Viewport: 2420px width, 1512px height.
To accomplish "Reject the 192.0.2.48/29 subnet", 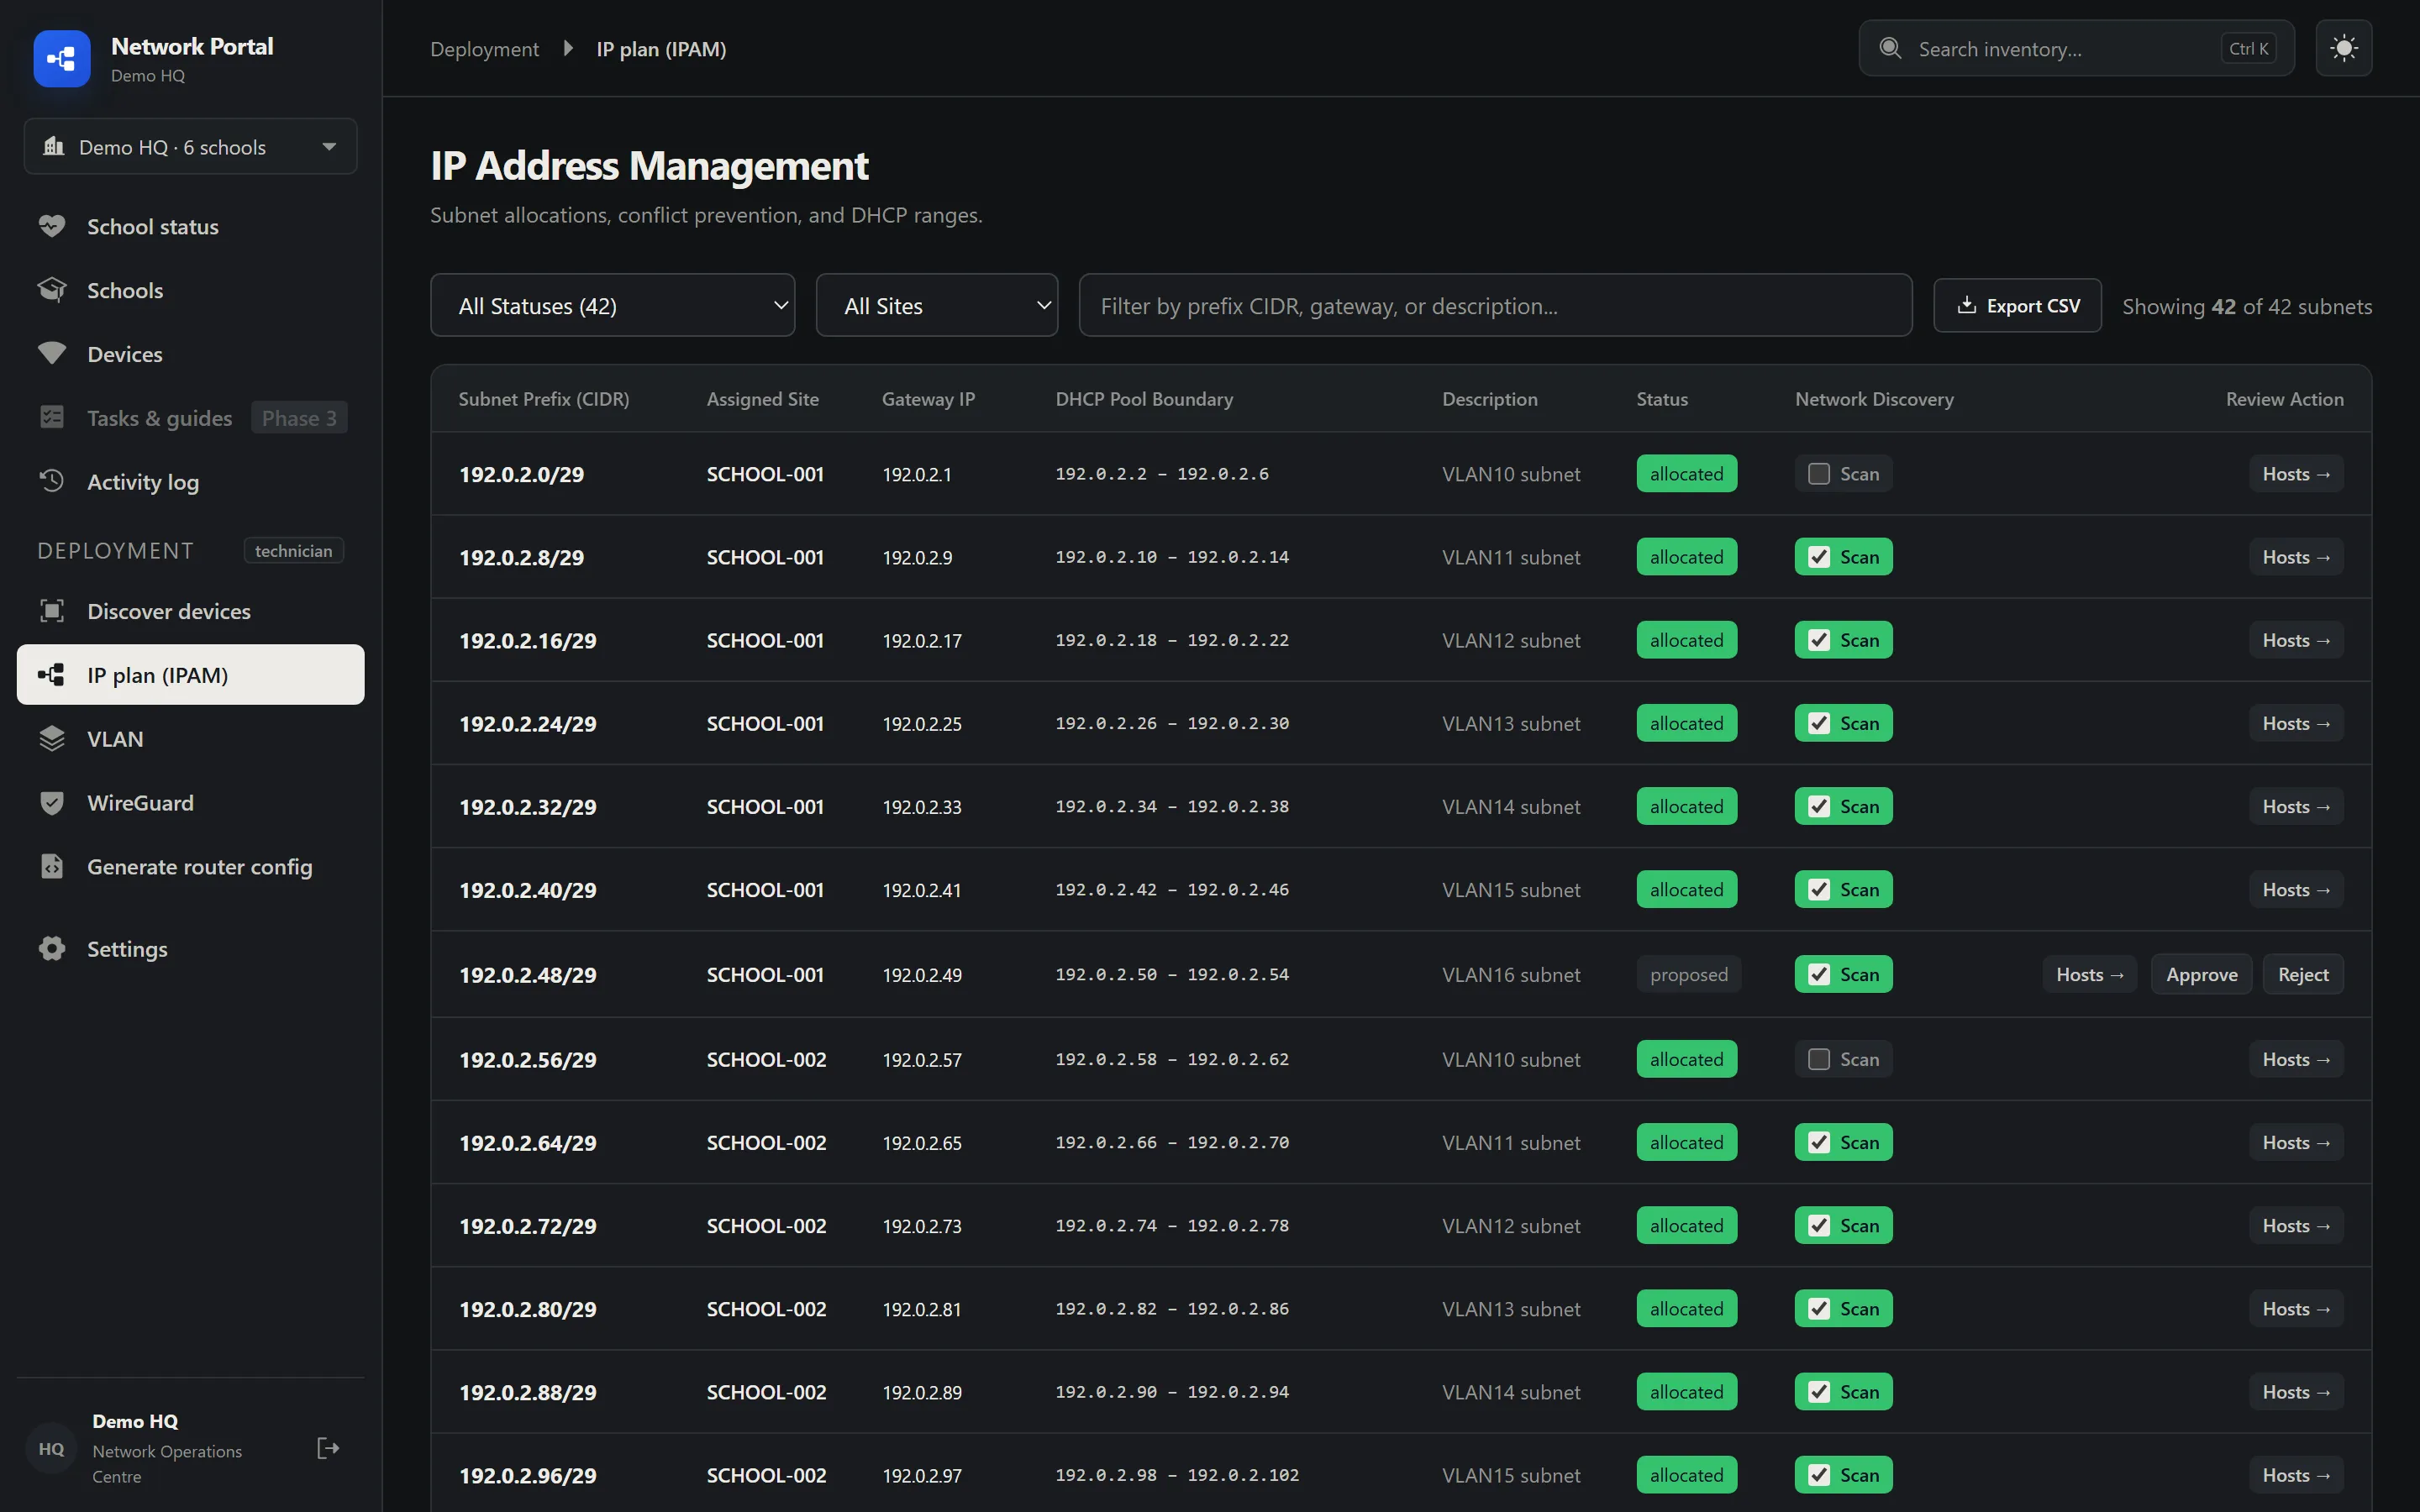I will click(2303, 974).
